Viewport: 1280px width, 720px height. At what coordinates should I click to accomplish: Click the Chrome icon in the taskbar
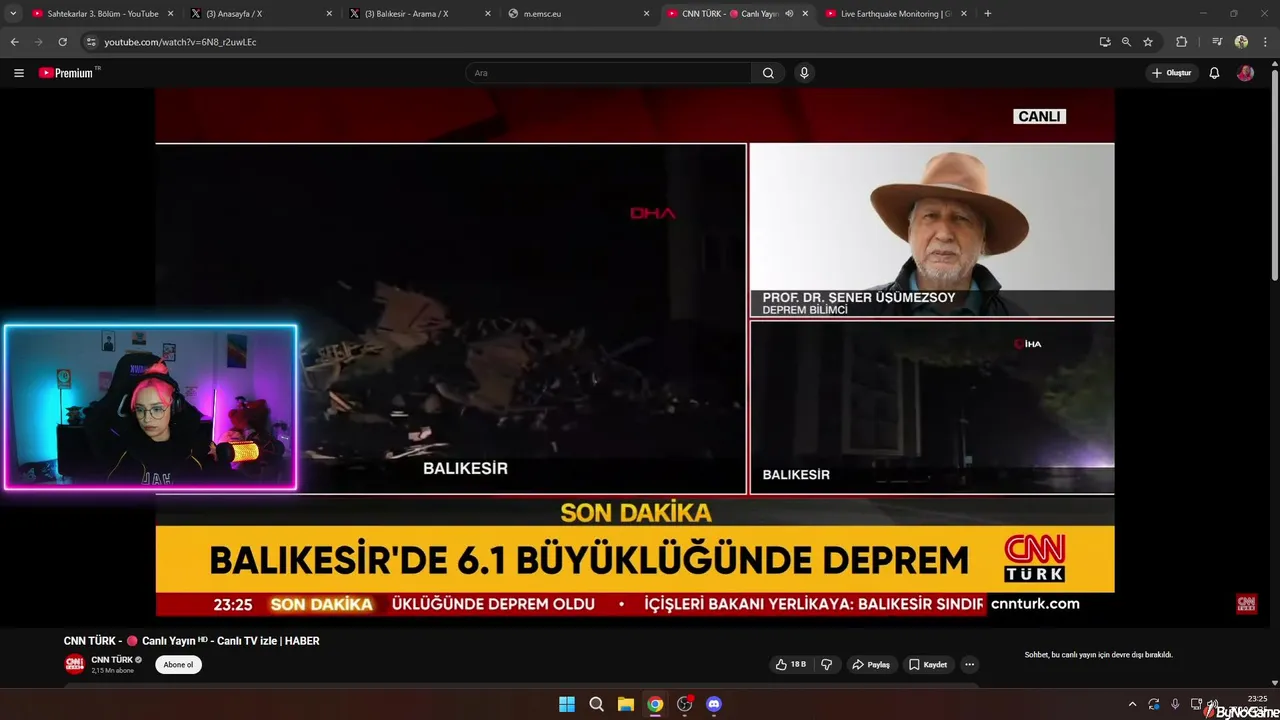coord(655,704)
